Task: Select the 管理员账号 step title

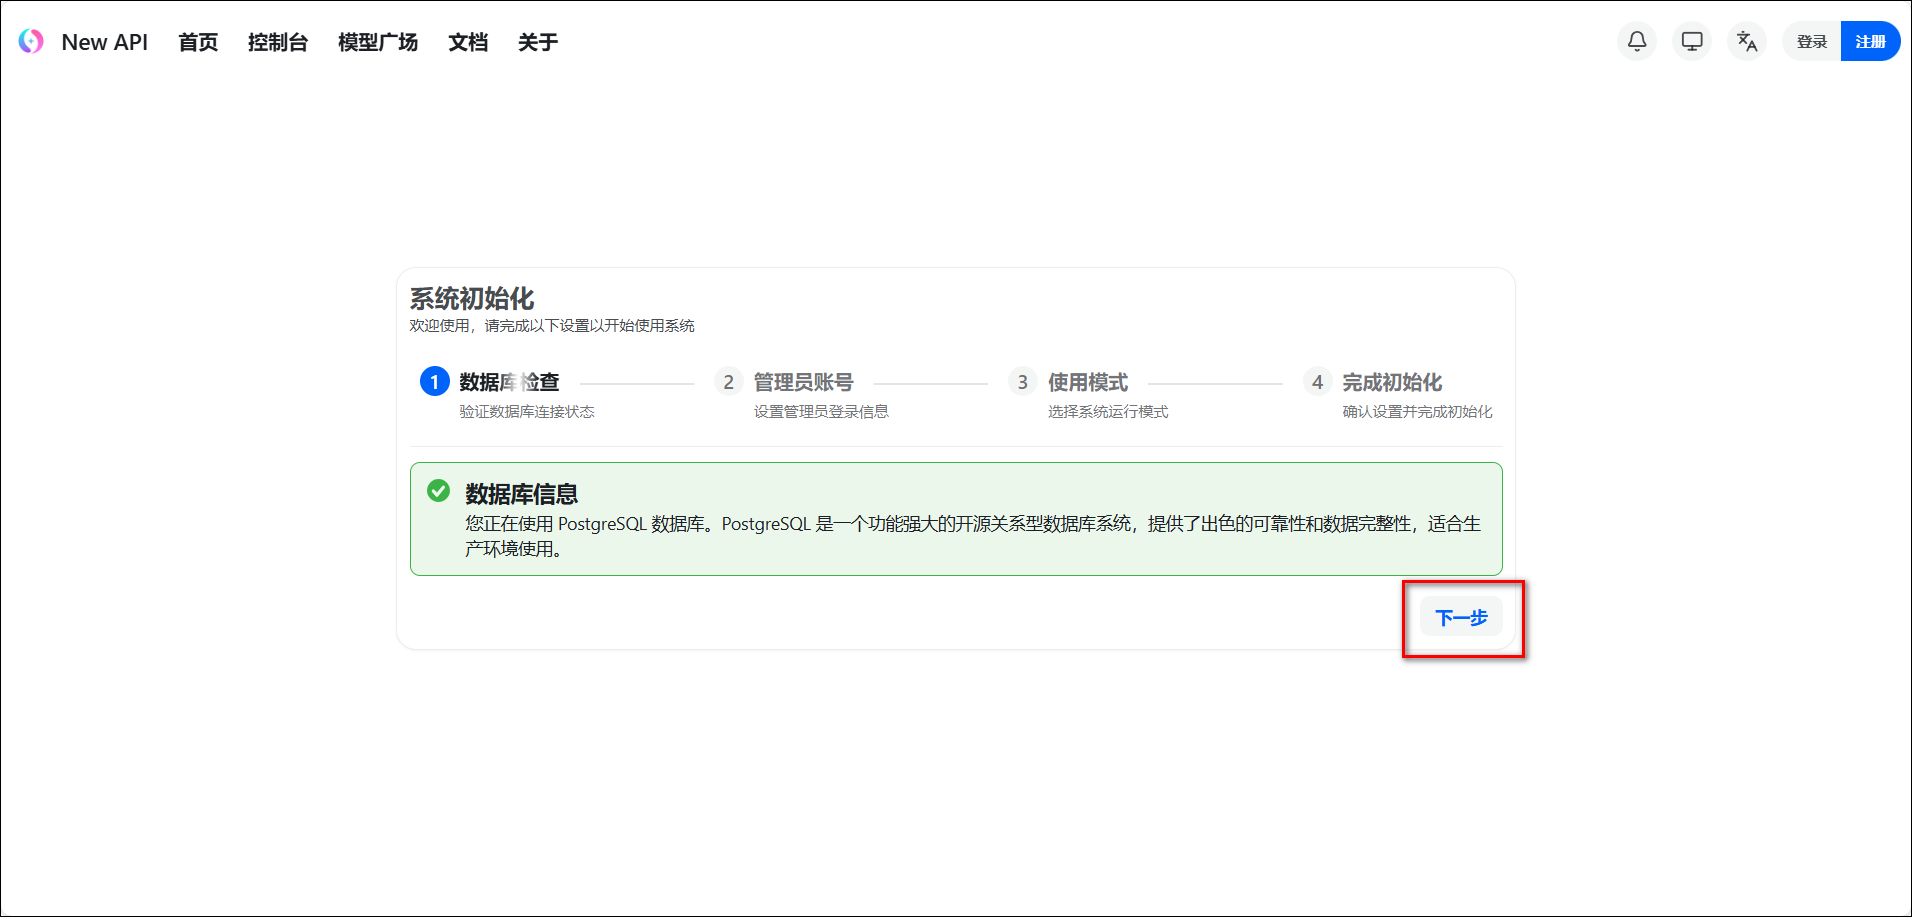Action: point(803,382)
